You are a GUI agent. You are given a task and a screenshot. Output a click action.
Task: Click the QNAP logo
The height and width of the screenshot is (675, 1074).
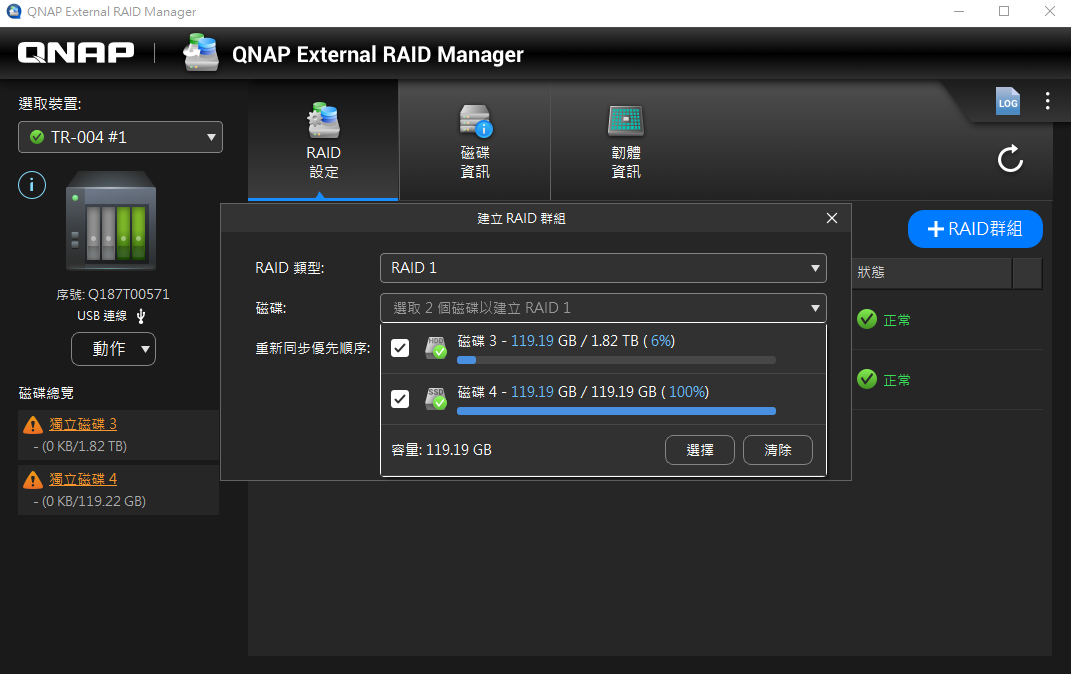(75, 53)
